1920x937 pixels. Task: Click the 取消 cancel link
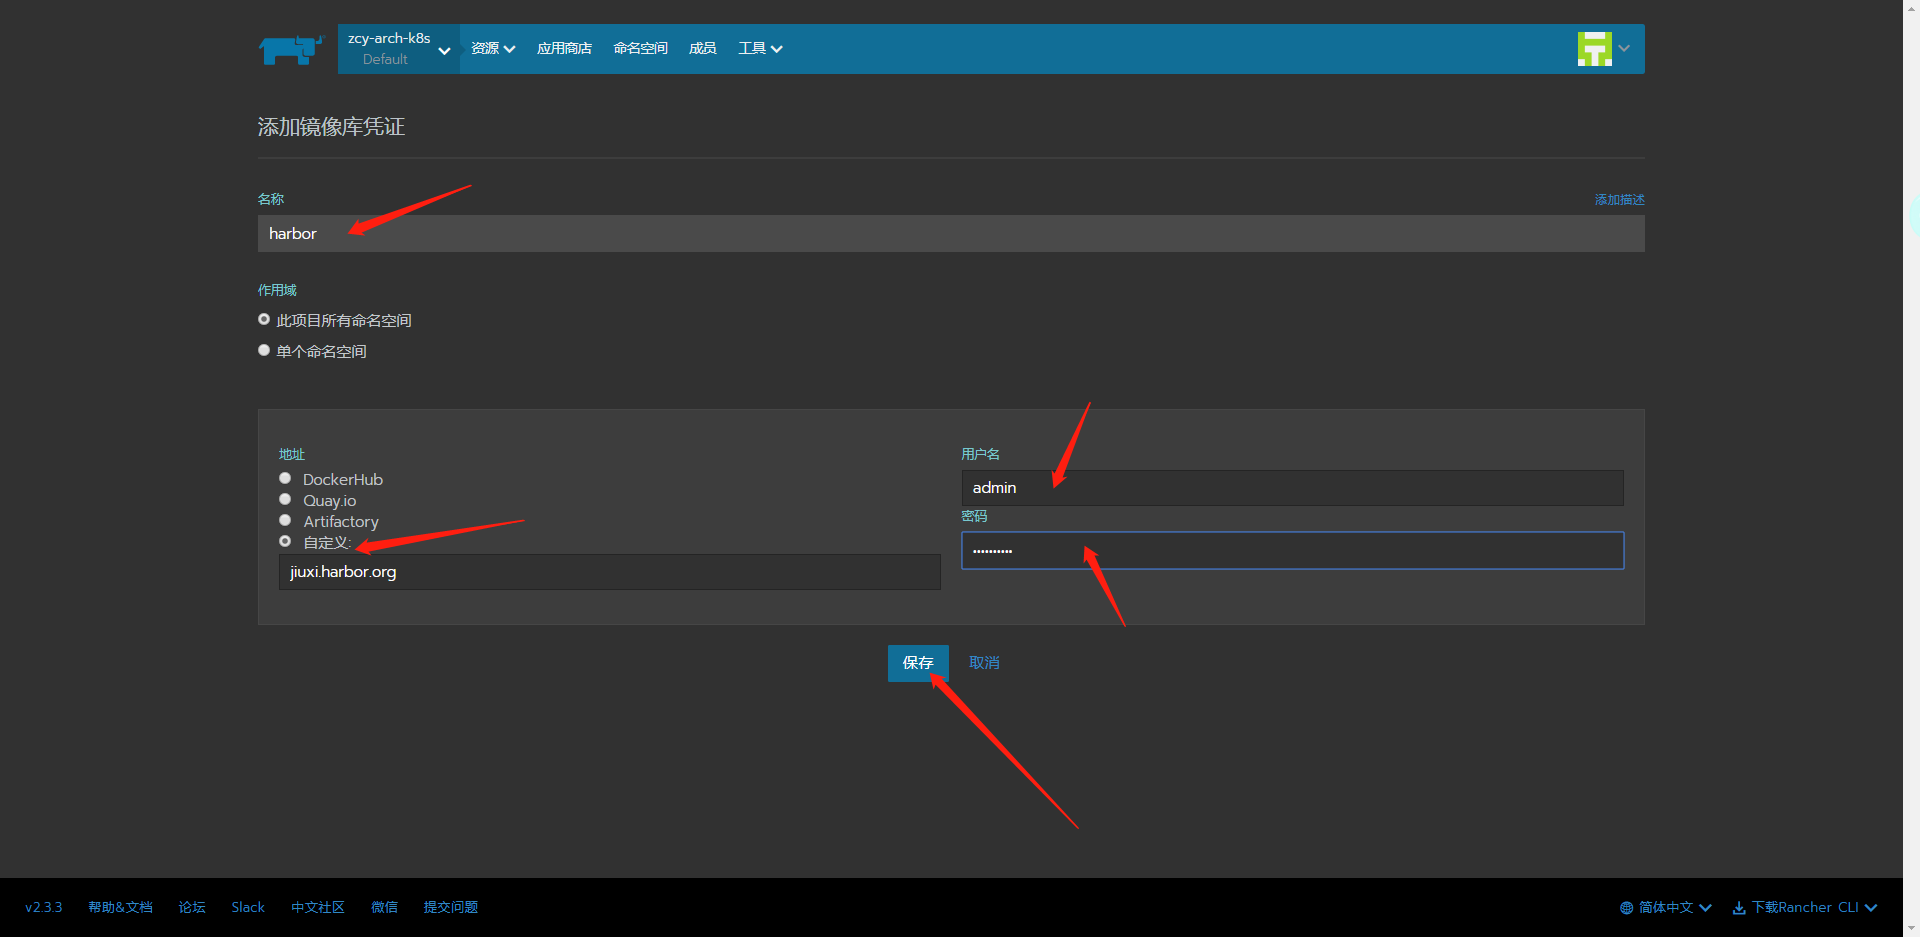[x=984, y=663]
